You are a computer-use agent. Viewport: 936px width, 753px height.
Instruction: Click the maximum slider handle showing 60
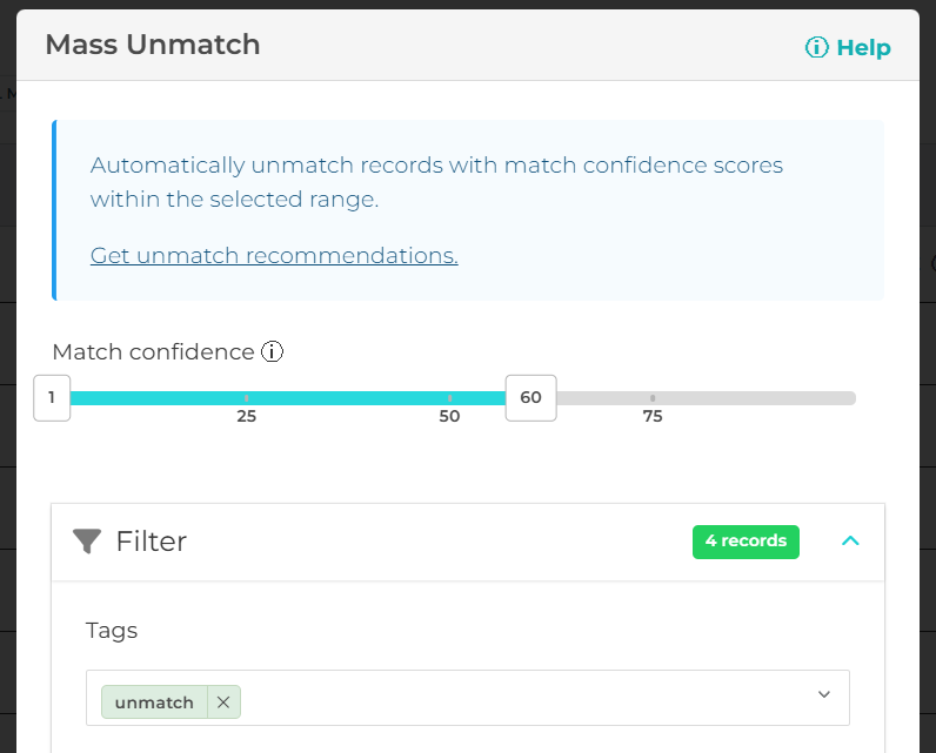530,398
